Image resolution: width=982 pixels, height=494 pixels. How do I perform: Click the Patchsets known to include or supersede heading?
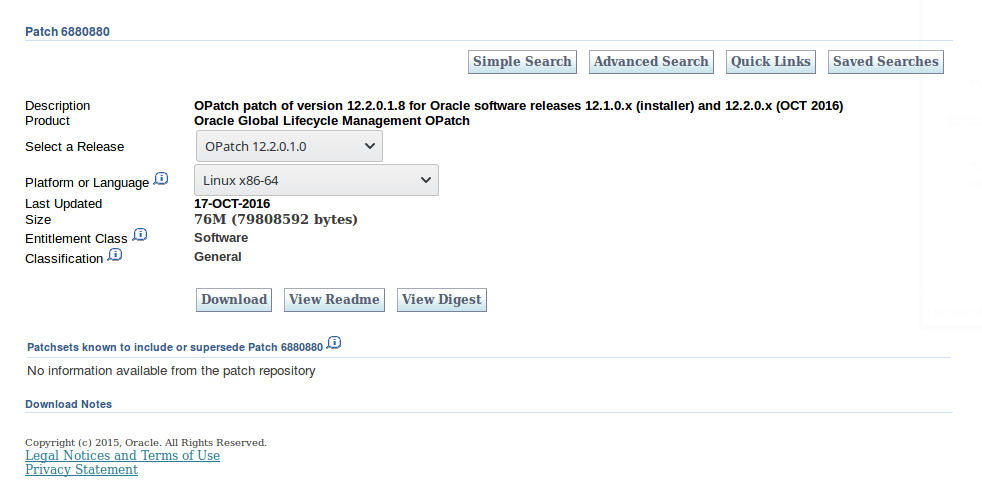tap(175, 347)
